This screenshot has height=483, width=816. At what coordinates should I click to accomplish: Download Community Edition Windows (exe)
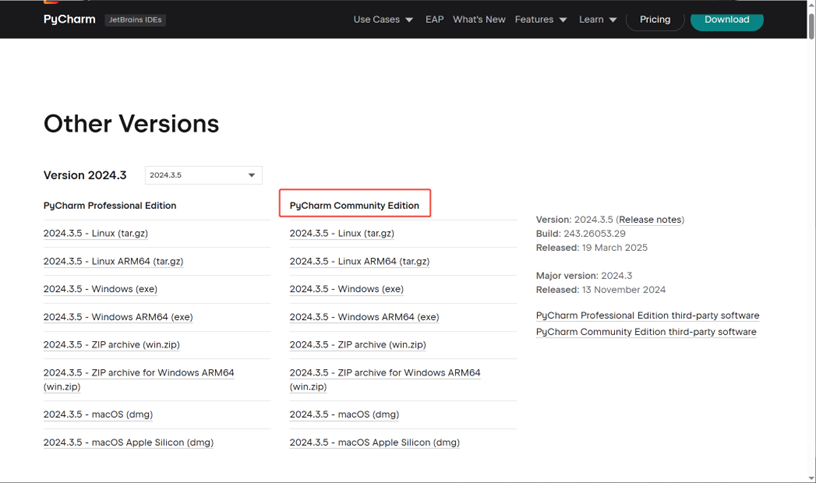346,289
